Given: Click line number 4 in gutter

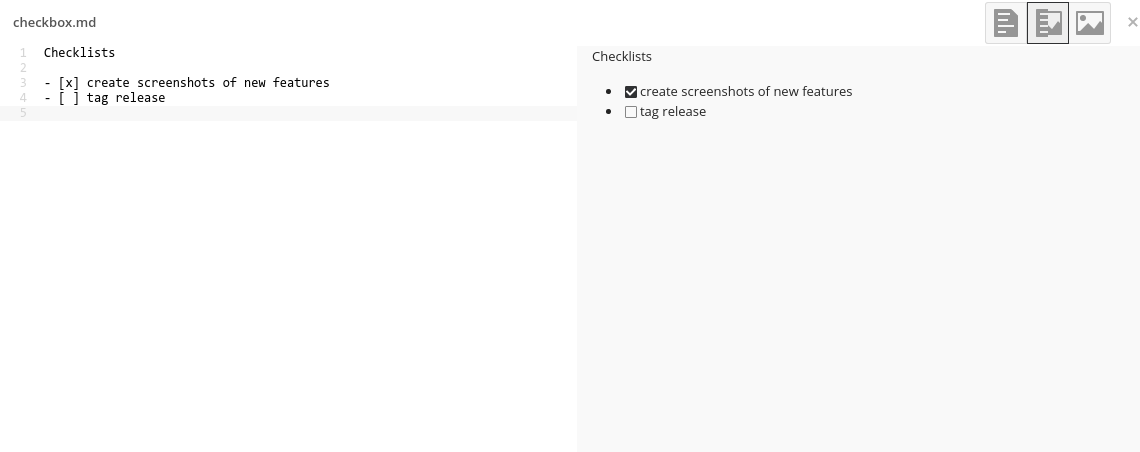Looking at the screenshot, I should (x=23, y=97).
